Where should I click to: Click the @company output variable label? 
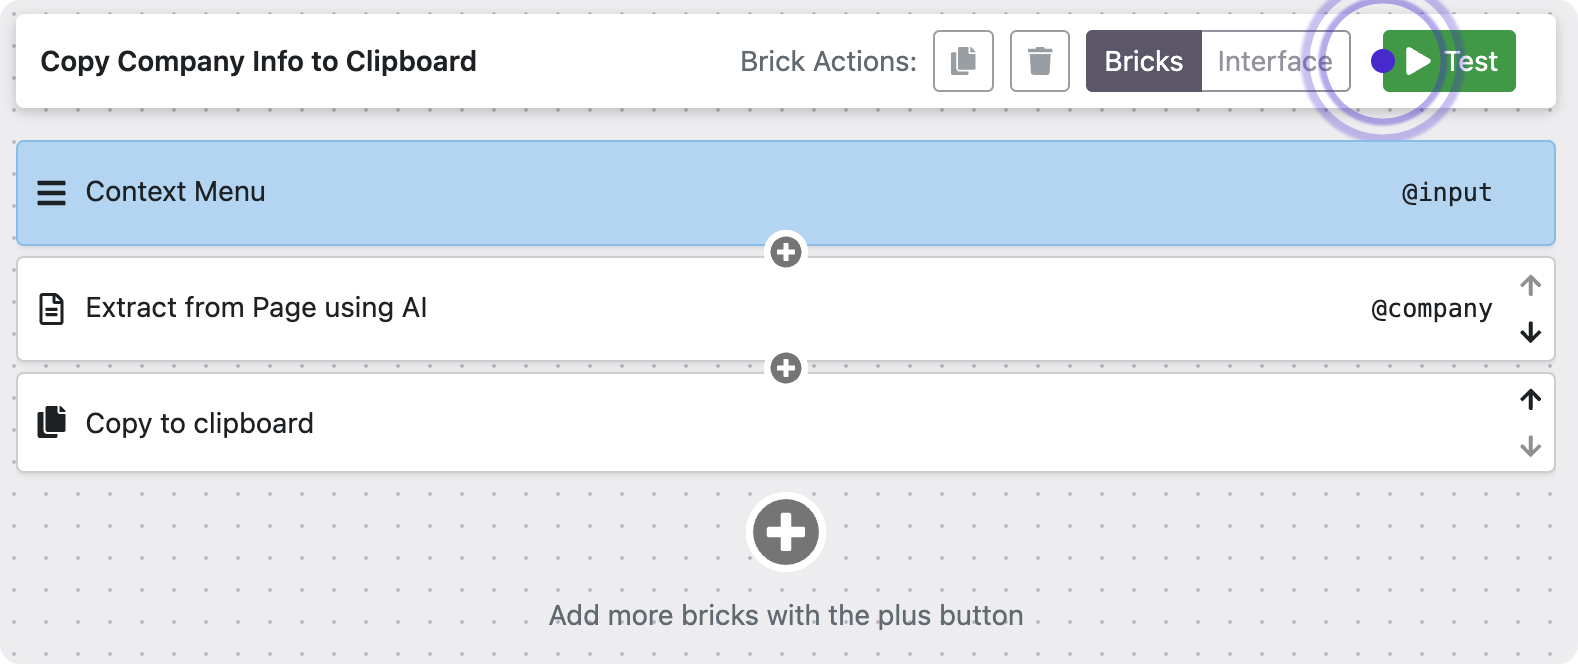1431,309
